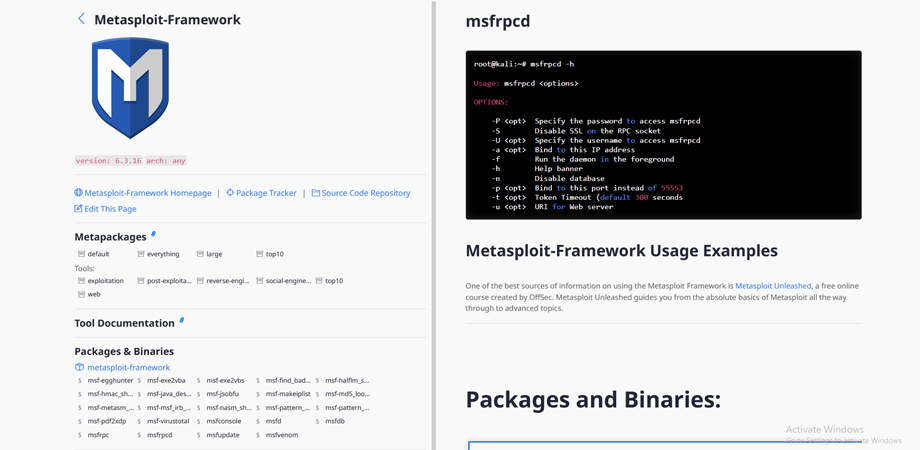The width and height of the screenshot is (920, 450).
Task: Click the box icon beside 'everything' metapackage
Action: [141, 254]
